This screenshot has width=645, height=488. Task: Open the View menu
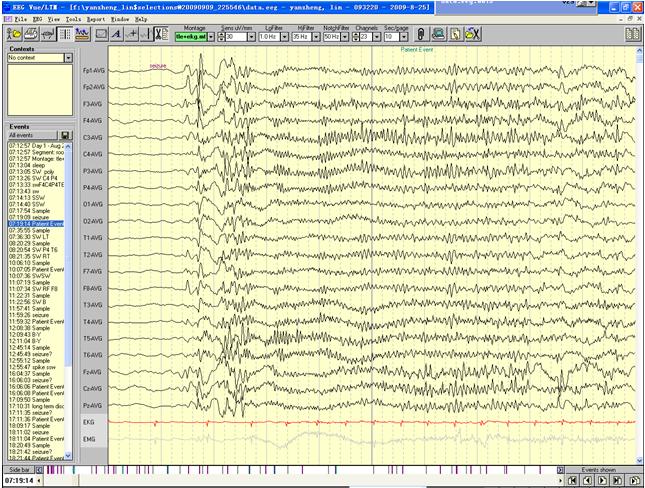click(53, 19)
